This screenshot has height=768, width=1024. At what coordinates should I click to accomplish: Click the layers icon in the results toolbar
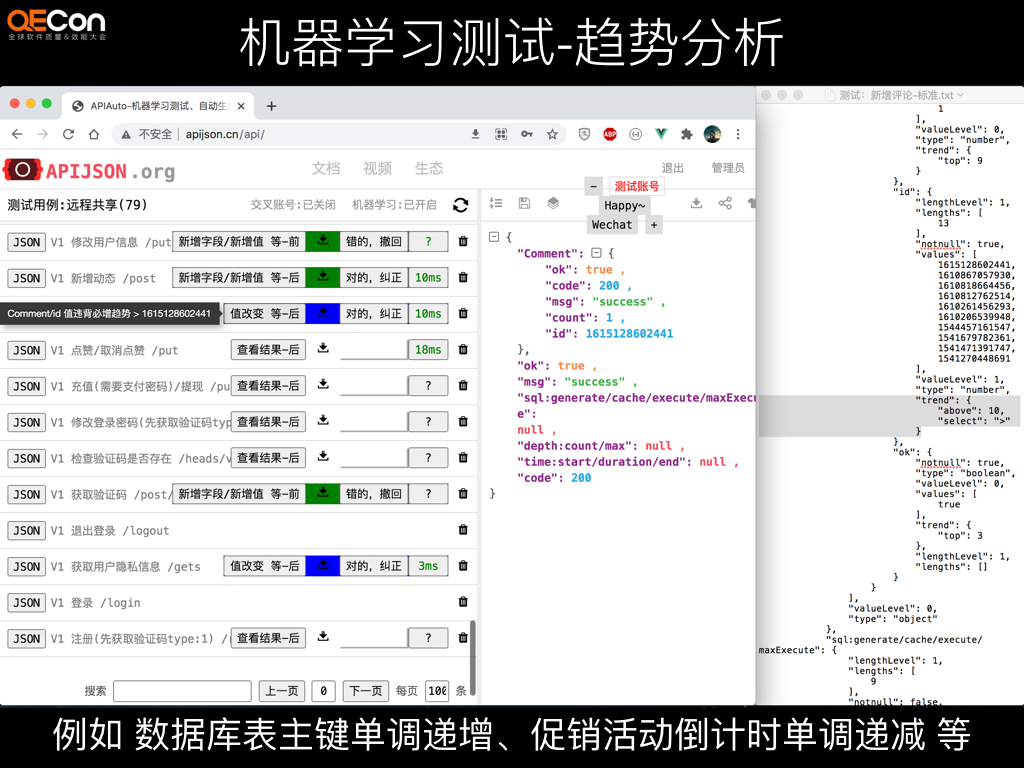coord(552,203)
